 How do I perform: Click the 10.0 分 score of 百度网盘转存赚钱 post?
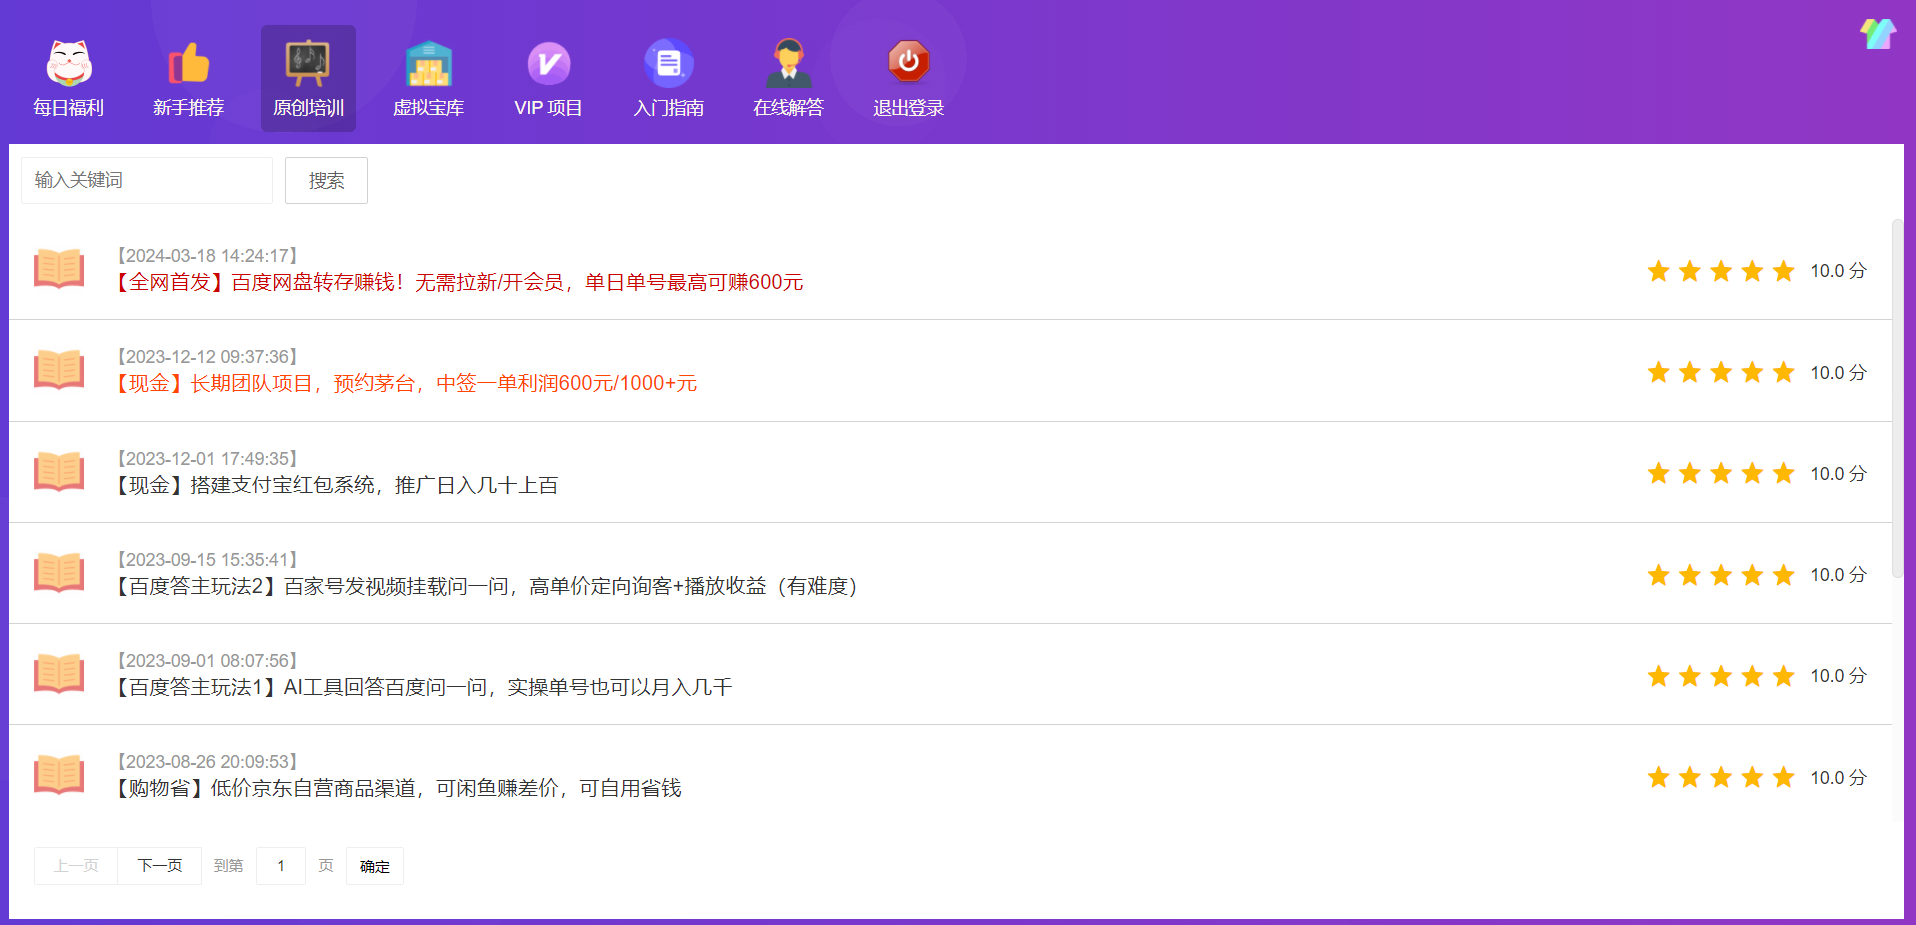click(1838, 271)
